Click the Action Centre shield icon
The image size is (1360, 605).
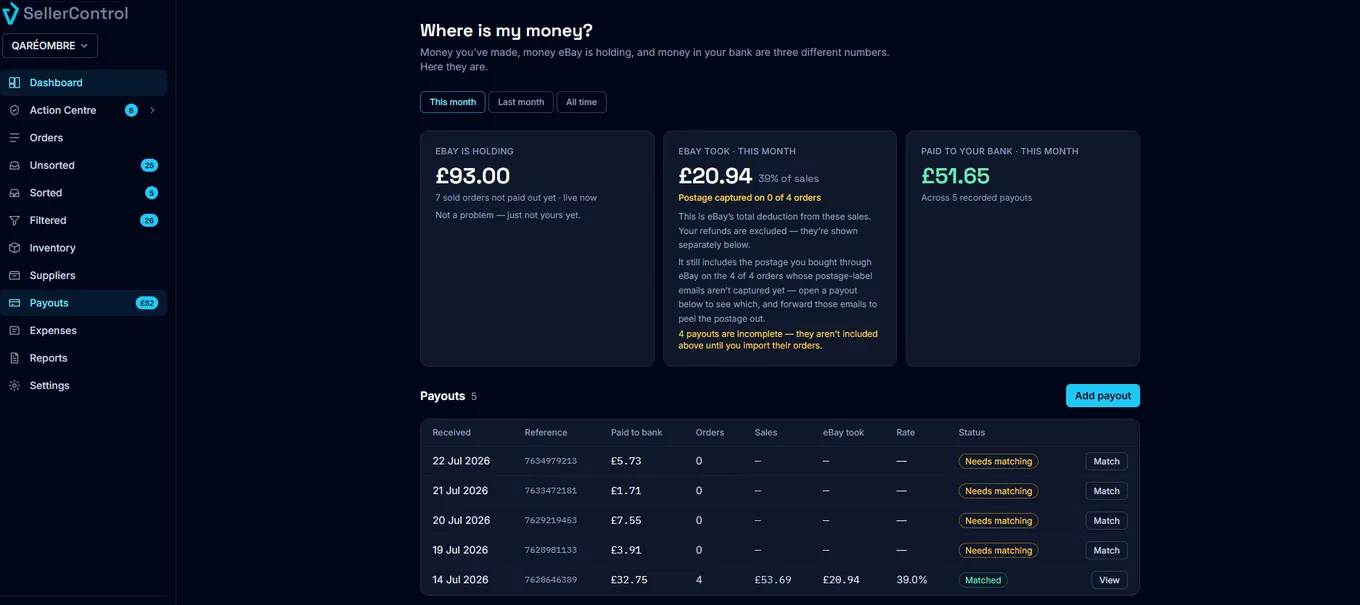tap(14, 110)
